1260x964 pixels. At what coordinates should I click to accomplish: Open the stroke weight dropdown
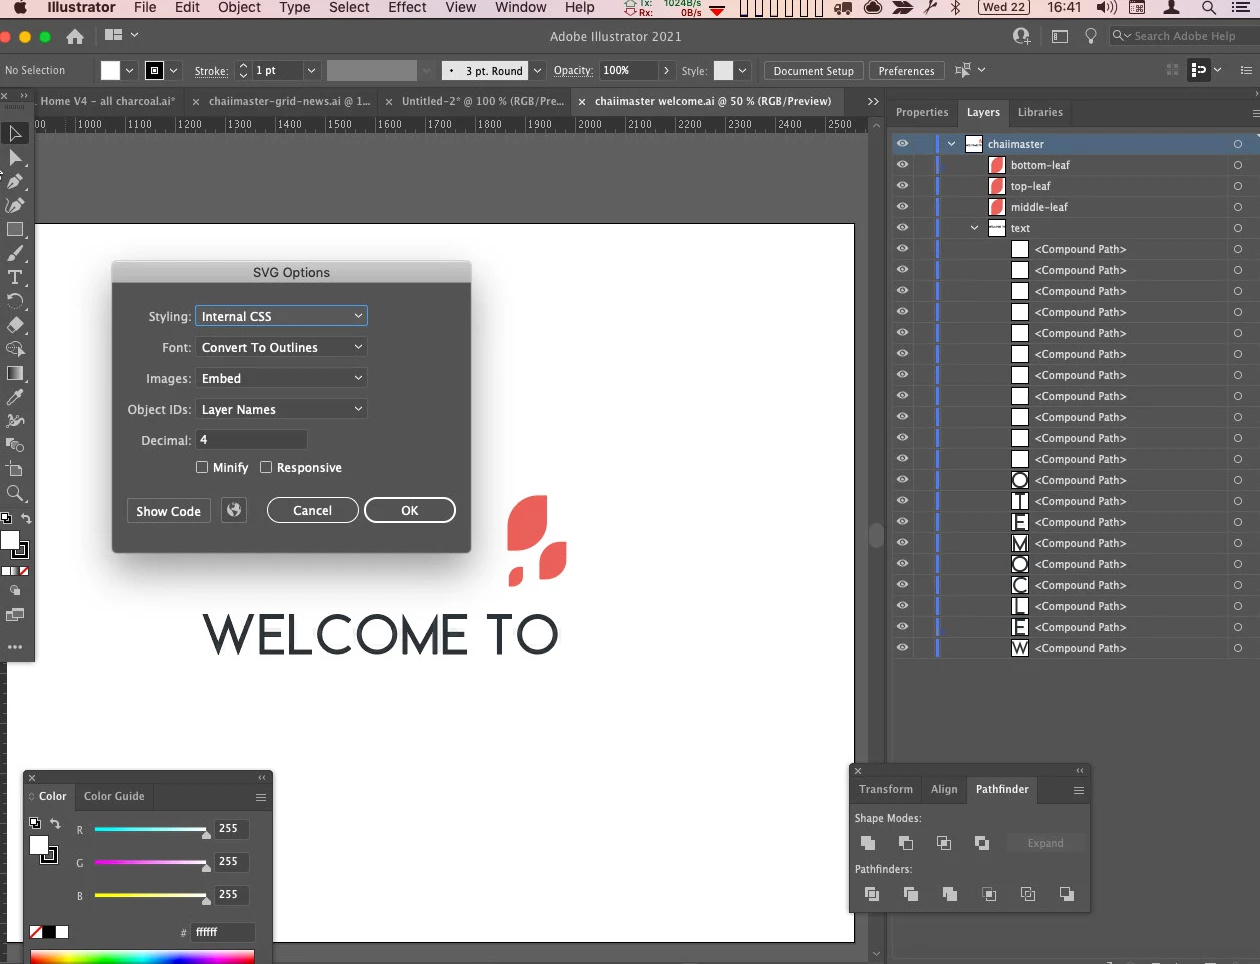[311, 71]
